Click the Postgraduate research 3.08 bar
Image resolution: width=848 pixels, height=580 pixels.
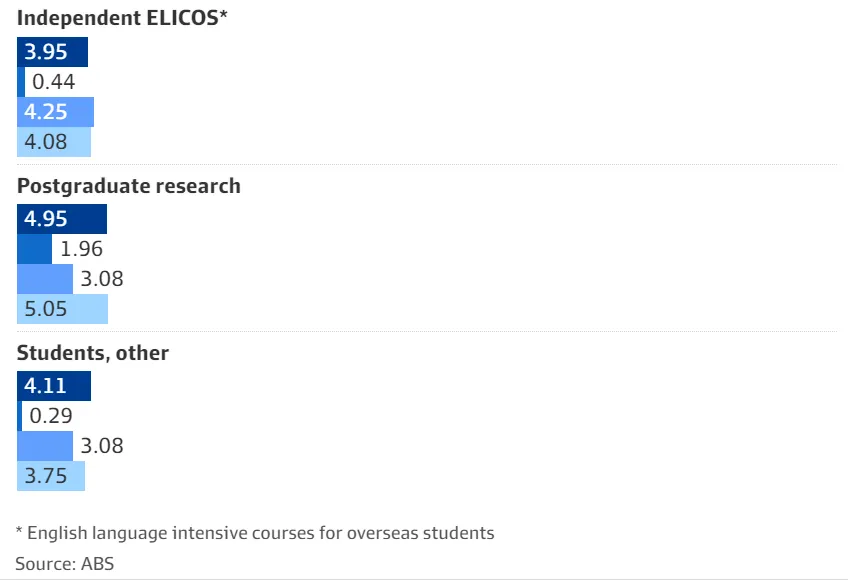[x=45, y=279]
